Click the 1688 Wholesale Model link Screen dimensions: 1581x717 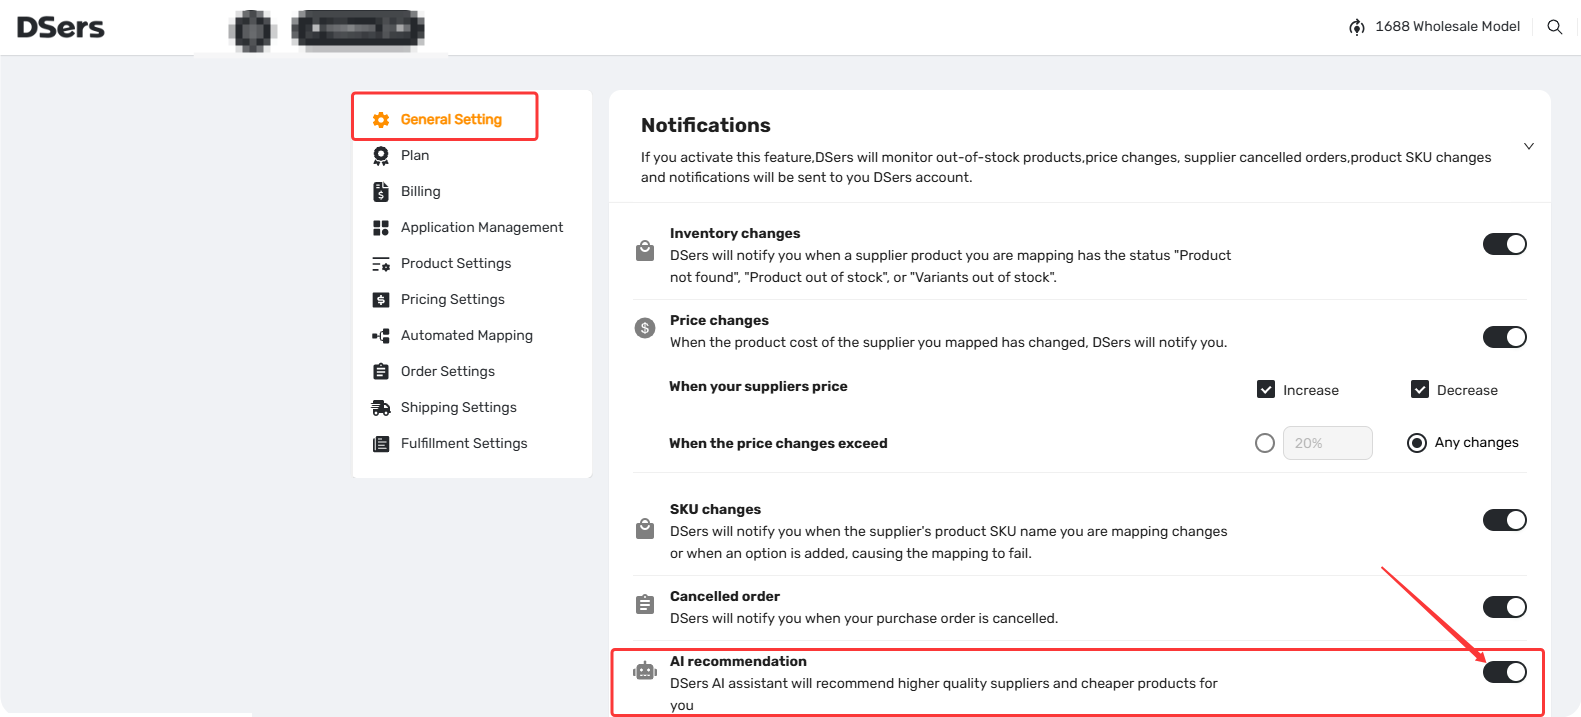tap(1447, 27)
